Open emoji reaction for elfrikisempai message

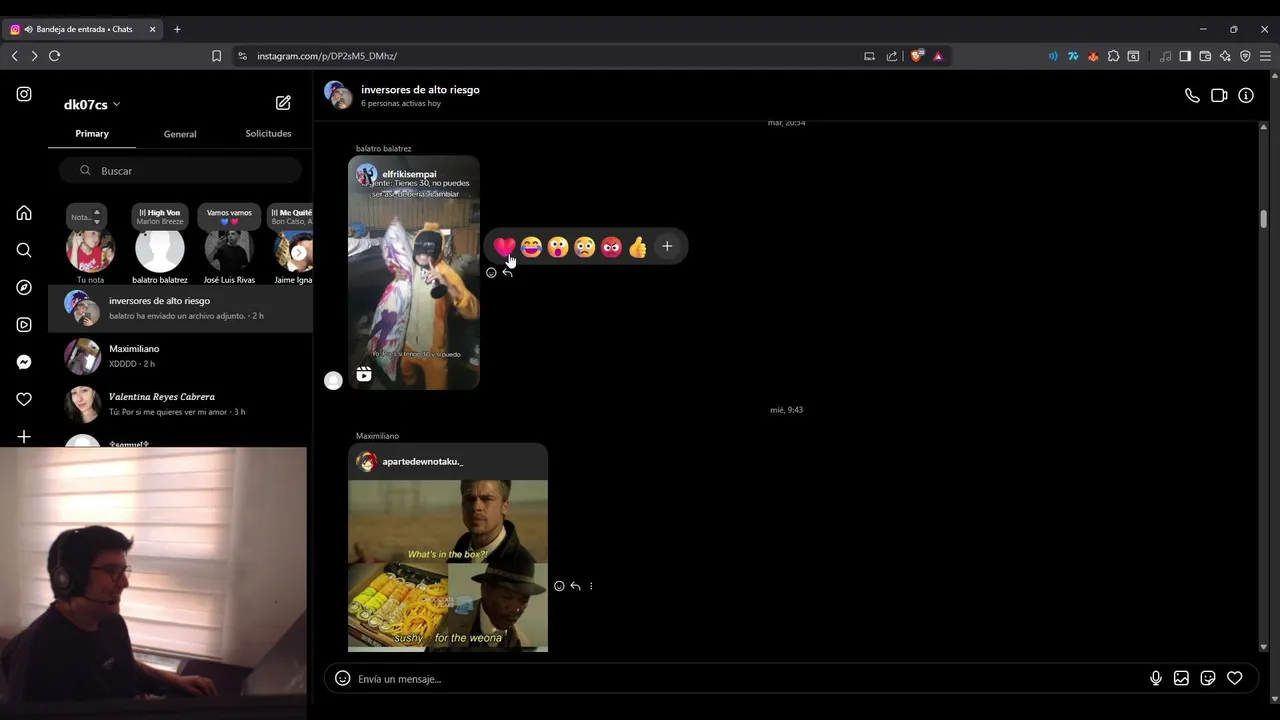(491, 273)
